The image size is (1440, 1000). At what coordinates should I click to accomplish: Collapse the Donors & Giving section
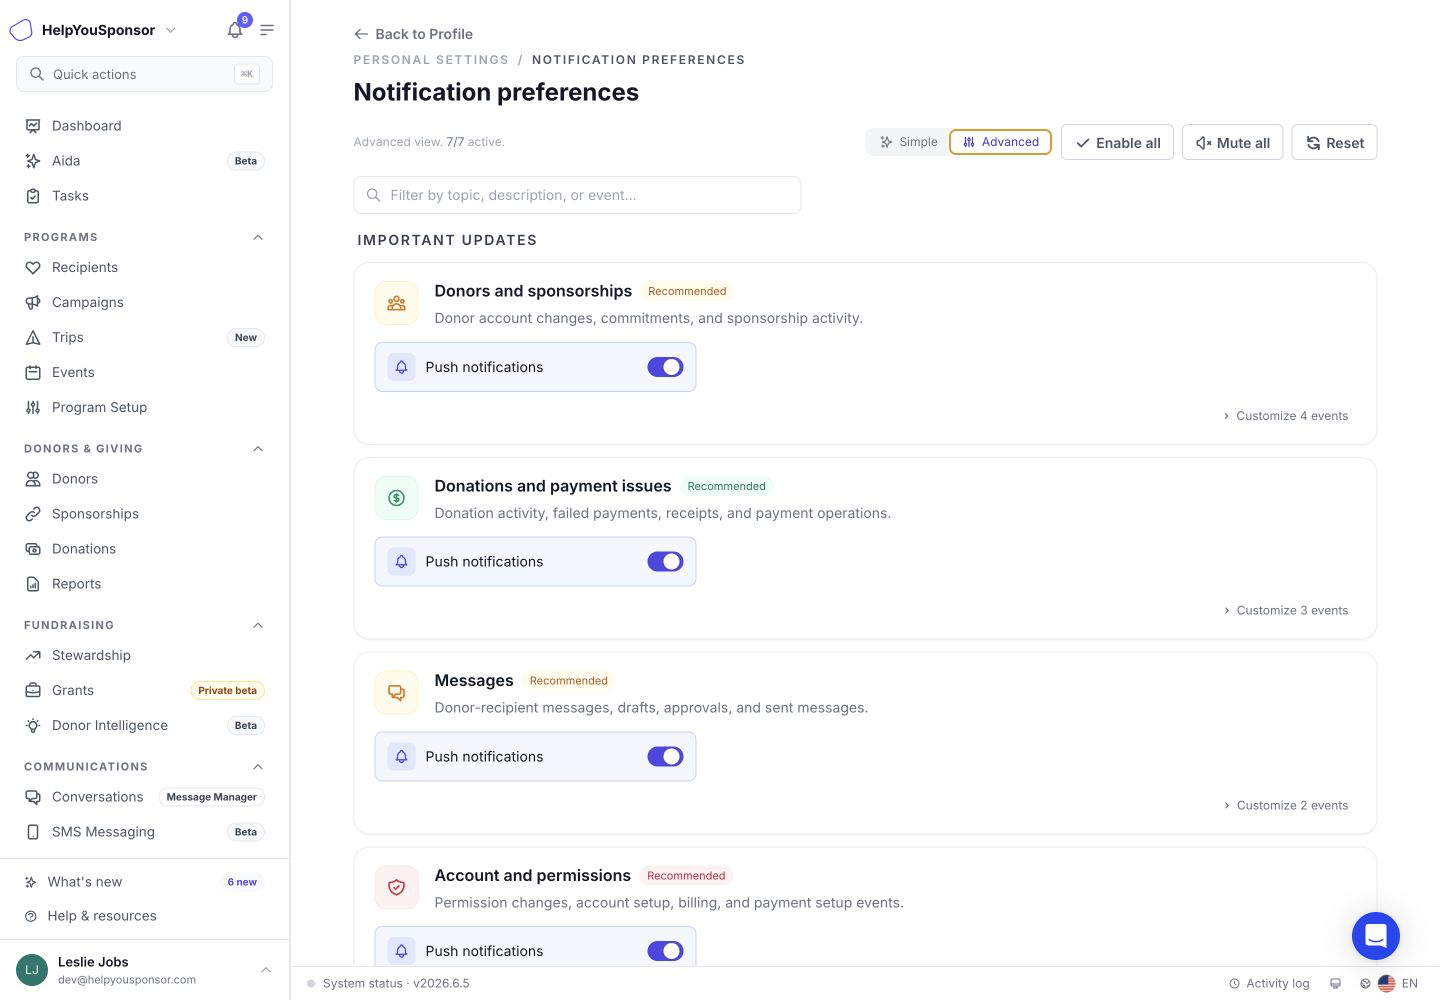click(x=258, y=449)
